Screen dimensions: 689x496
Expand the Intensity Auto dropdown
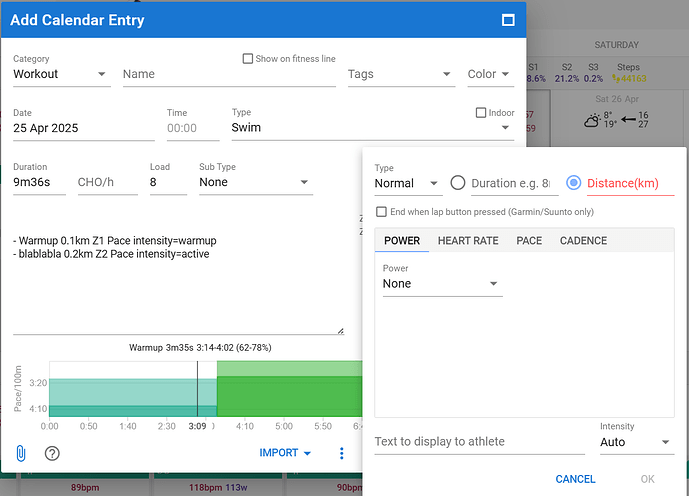click(637, 442)
